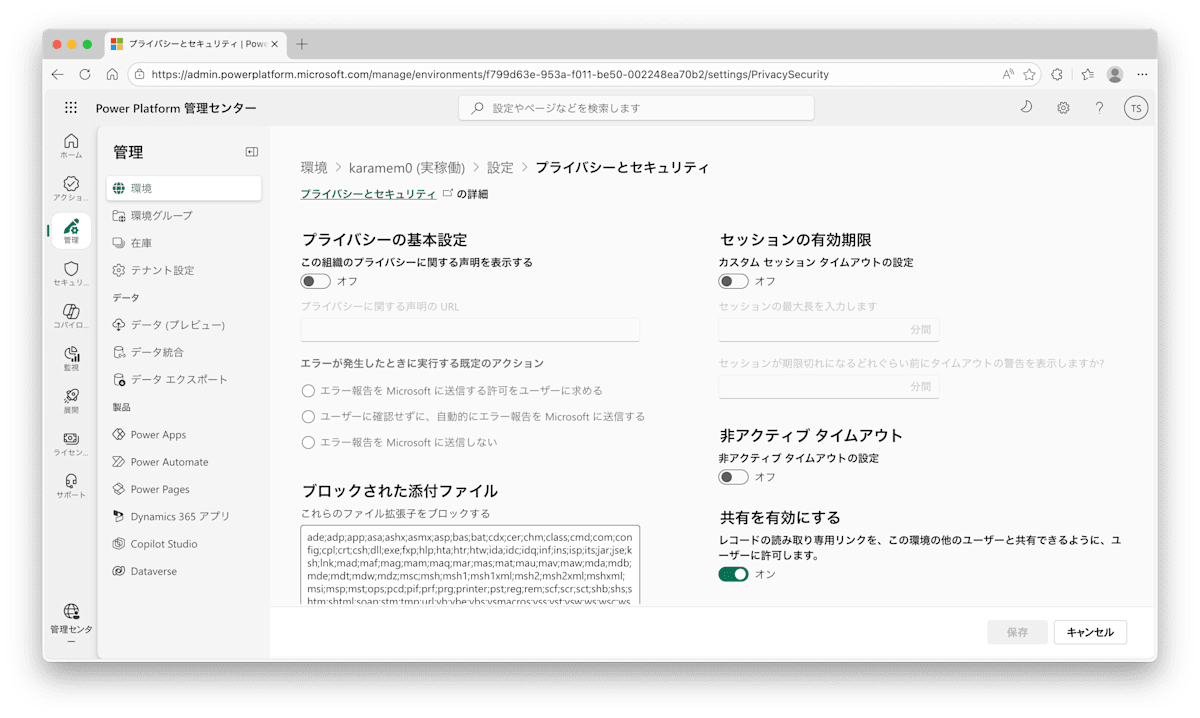Open Power Apps product item
This screenshot has width=1200, height=718.
tap(184, 435)
